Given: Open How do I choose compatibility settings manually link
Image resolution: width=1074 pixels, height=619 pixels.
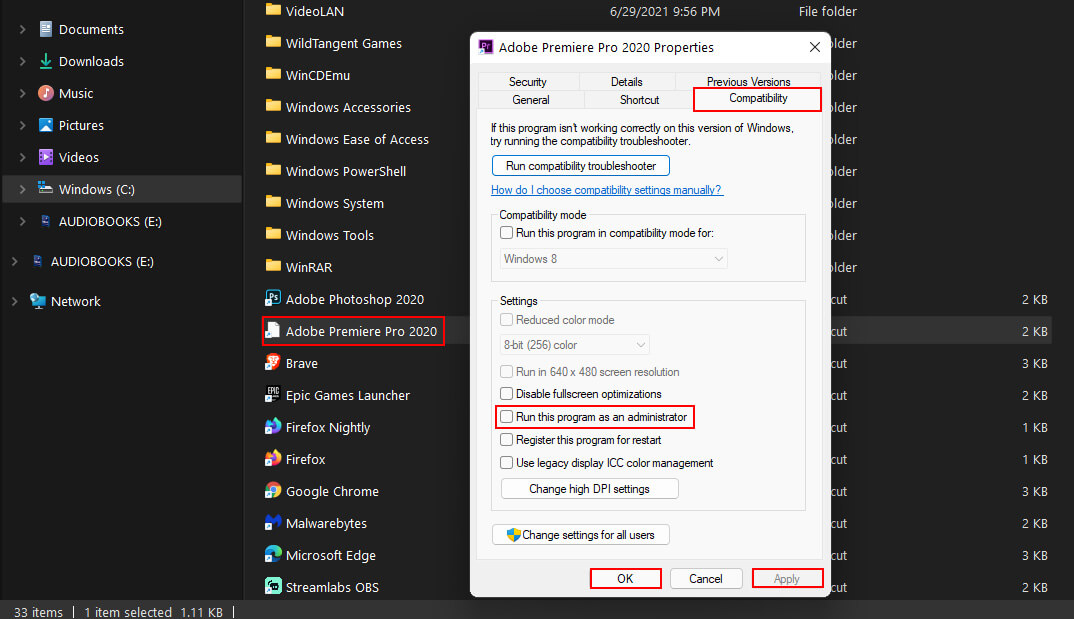Looking at the screenshot, I should pos(606,190).
